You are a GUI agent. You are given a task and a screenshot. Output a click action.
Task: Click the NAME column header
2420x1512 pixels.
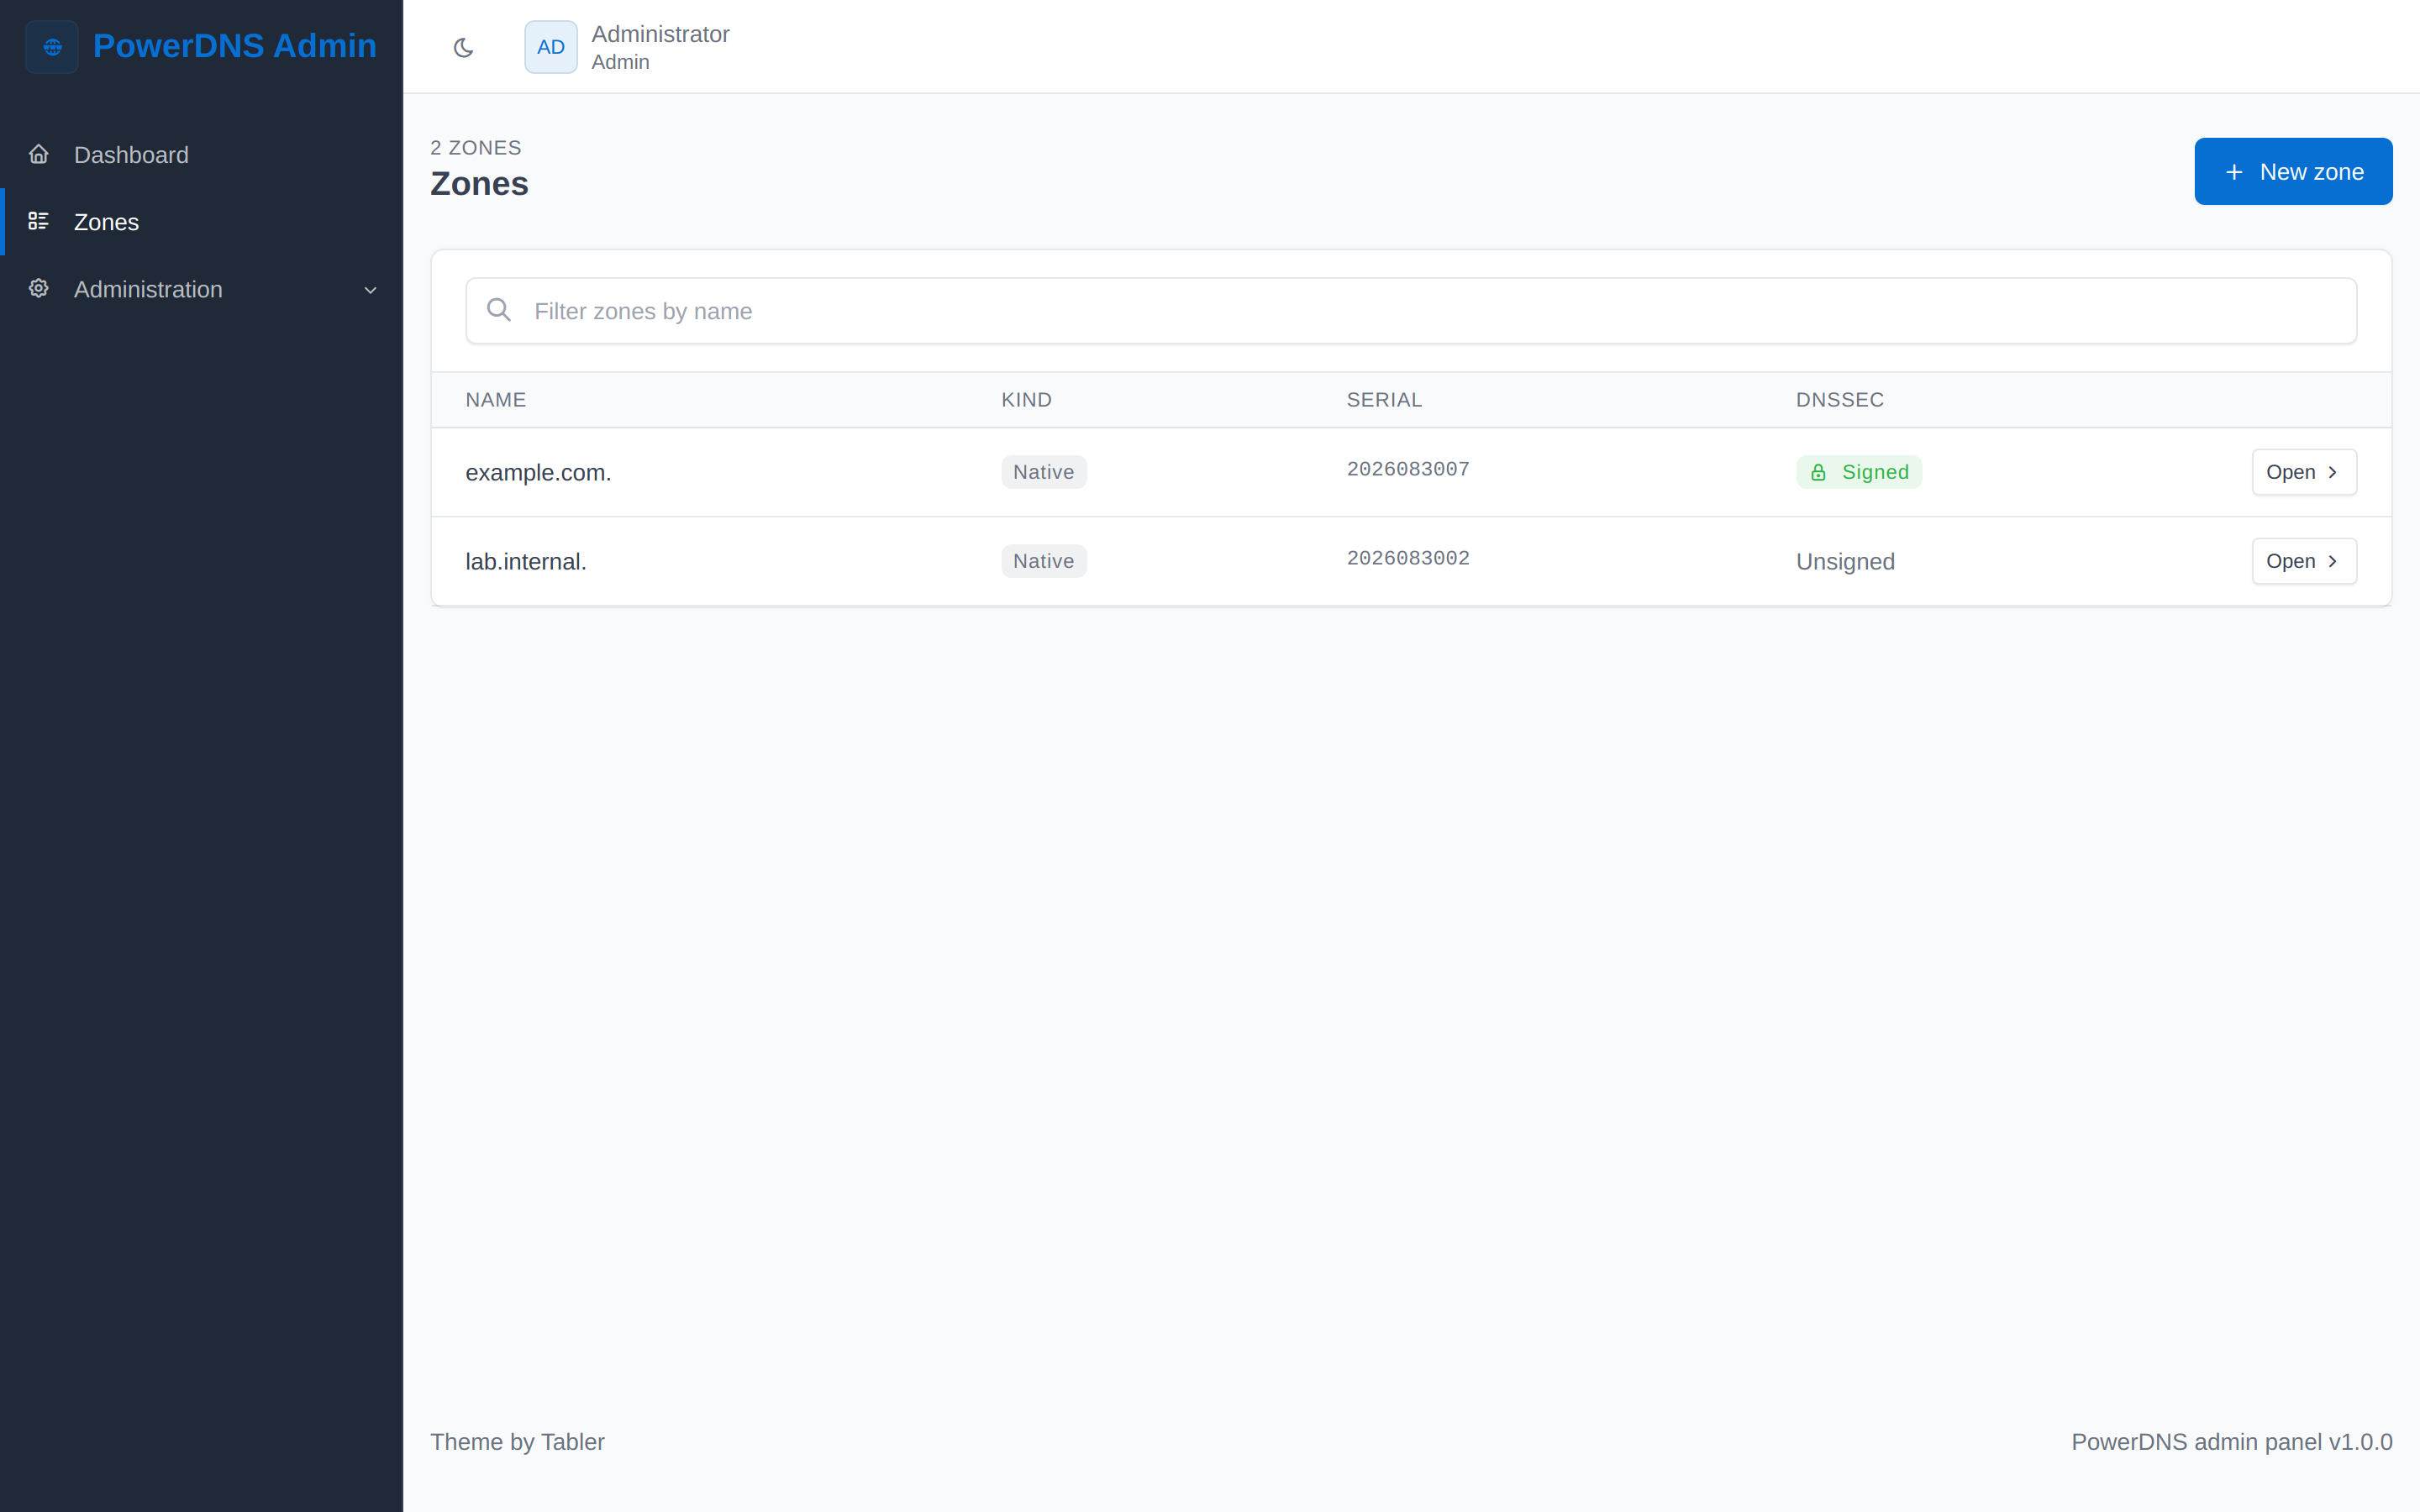496,400
